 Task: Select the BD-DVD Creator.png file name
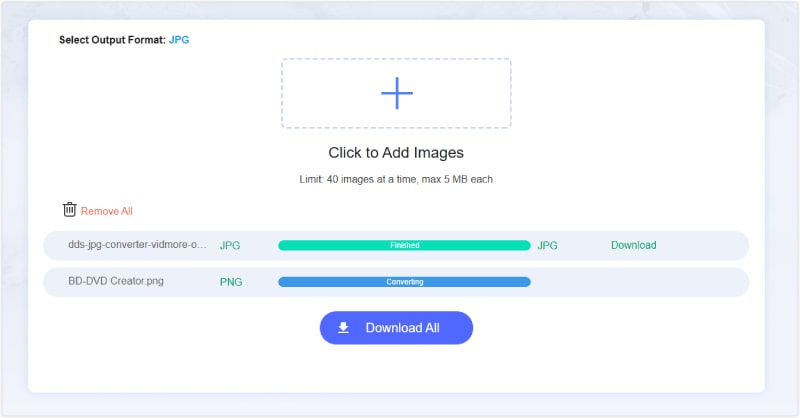[116, 281]
